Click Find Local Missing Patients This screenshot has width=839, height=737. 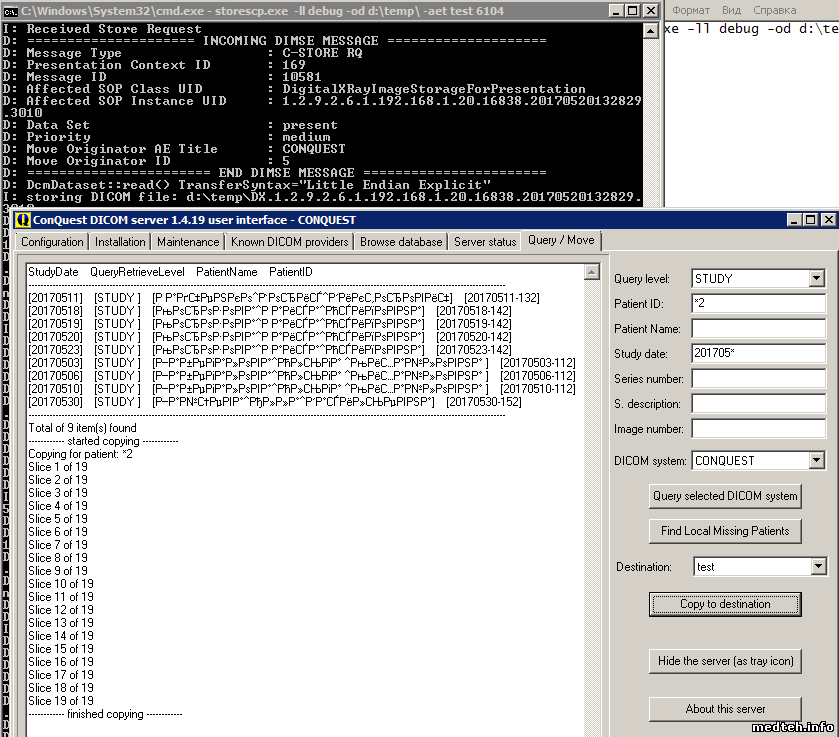point(725,531)
